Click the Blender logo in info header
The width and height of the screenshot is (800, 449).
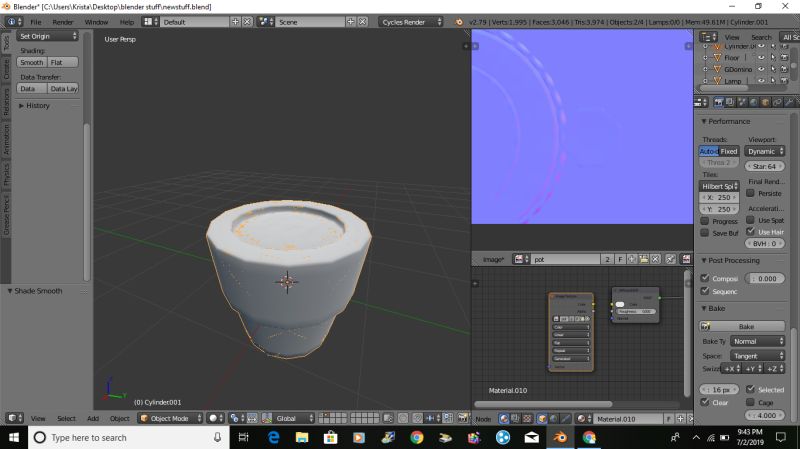point(459,22)
